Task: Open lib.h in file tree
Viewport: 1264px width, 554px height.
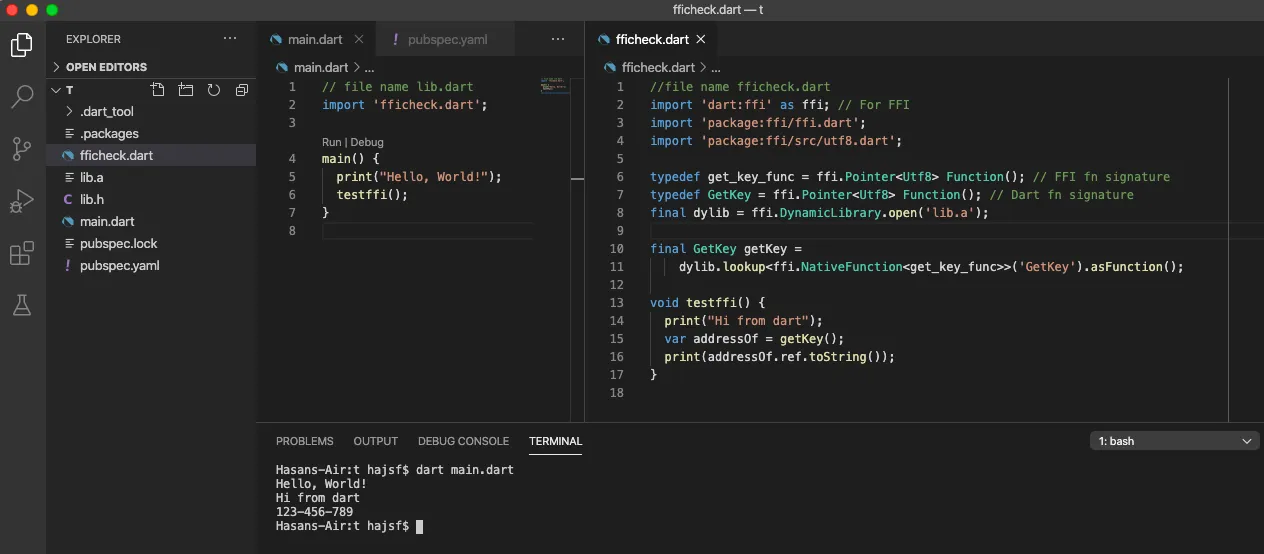Action: (x=150, y=199)
